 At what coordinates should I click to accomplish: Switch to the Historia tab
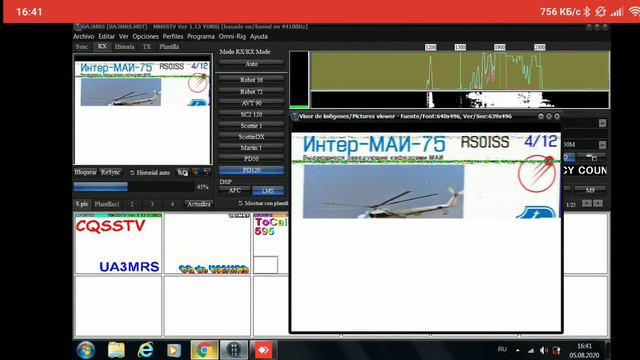coord(124,47)
